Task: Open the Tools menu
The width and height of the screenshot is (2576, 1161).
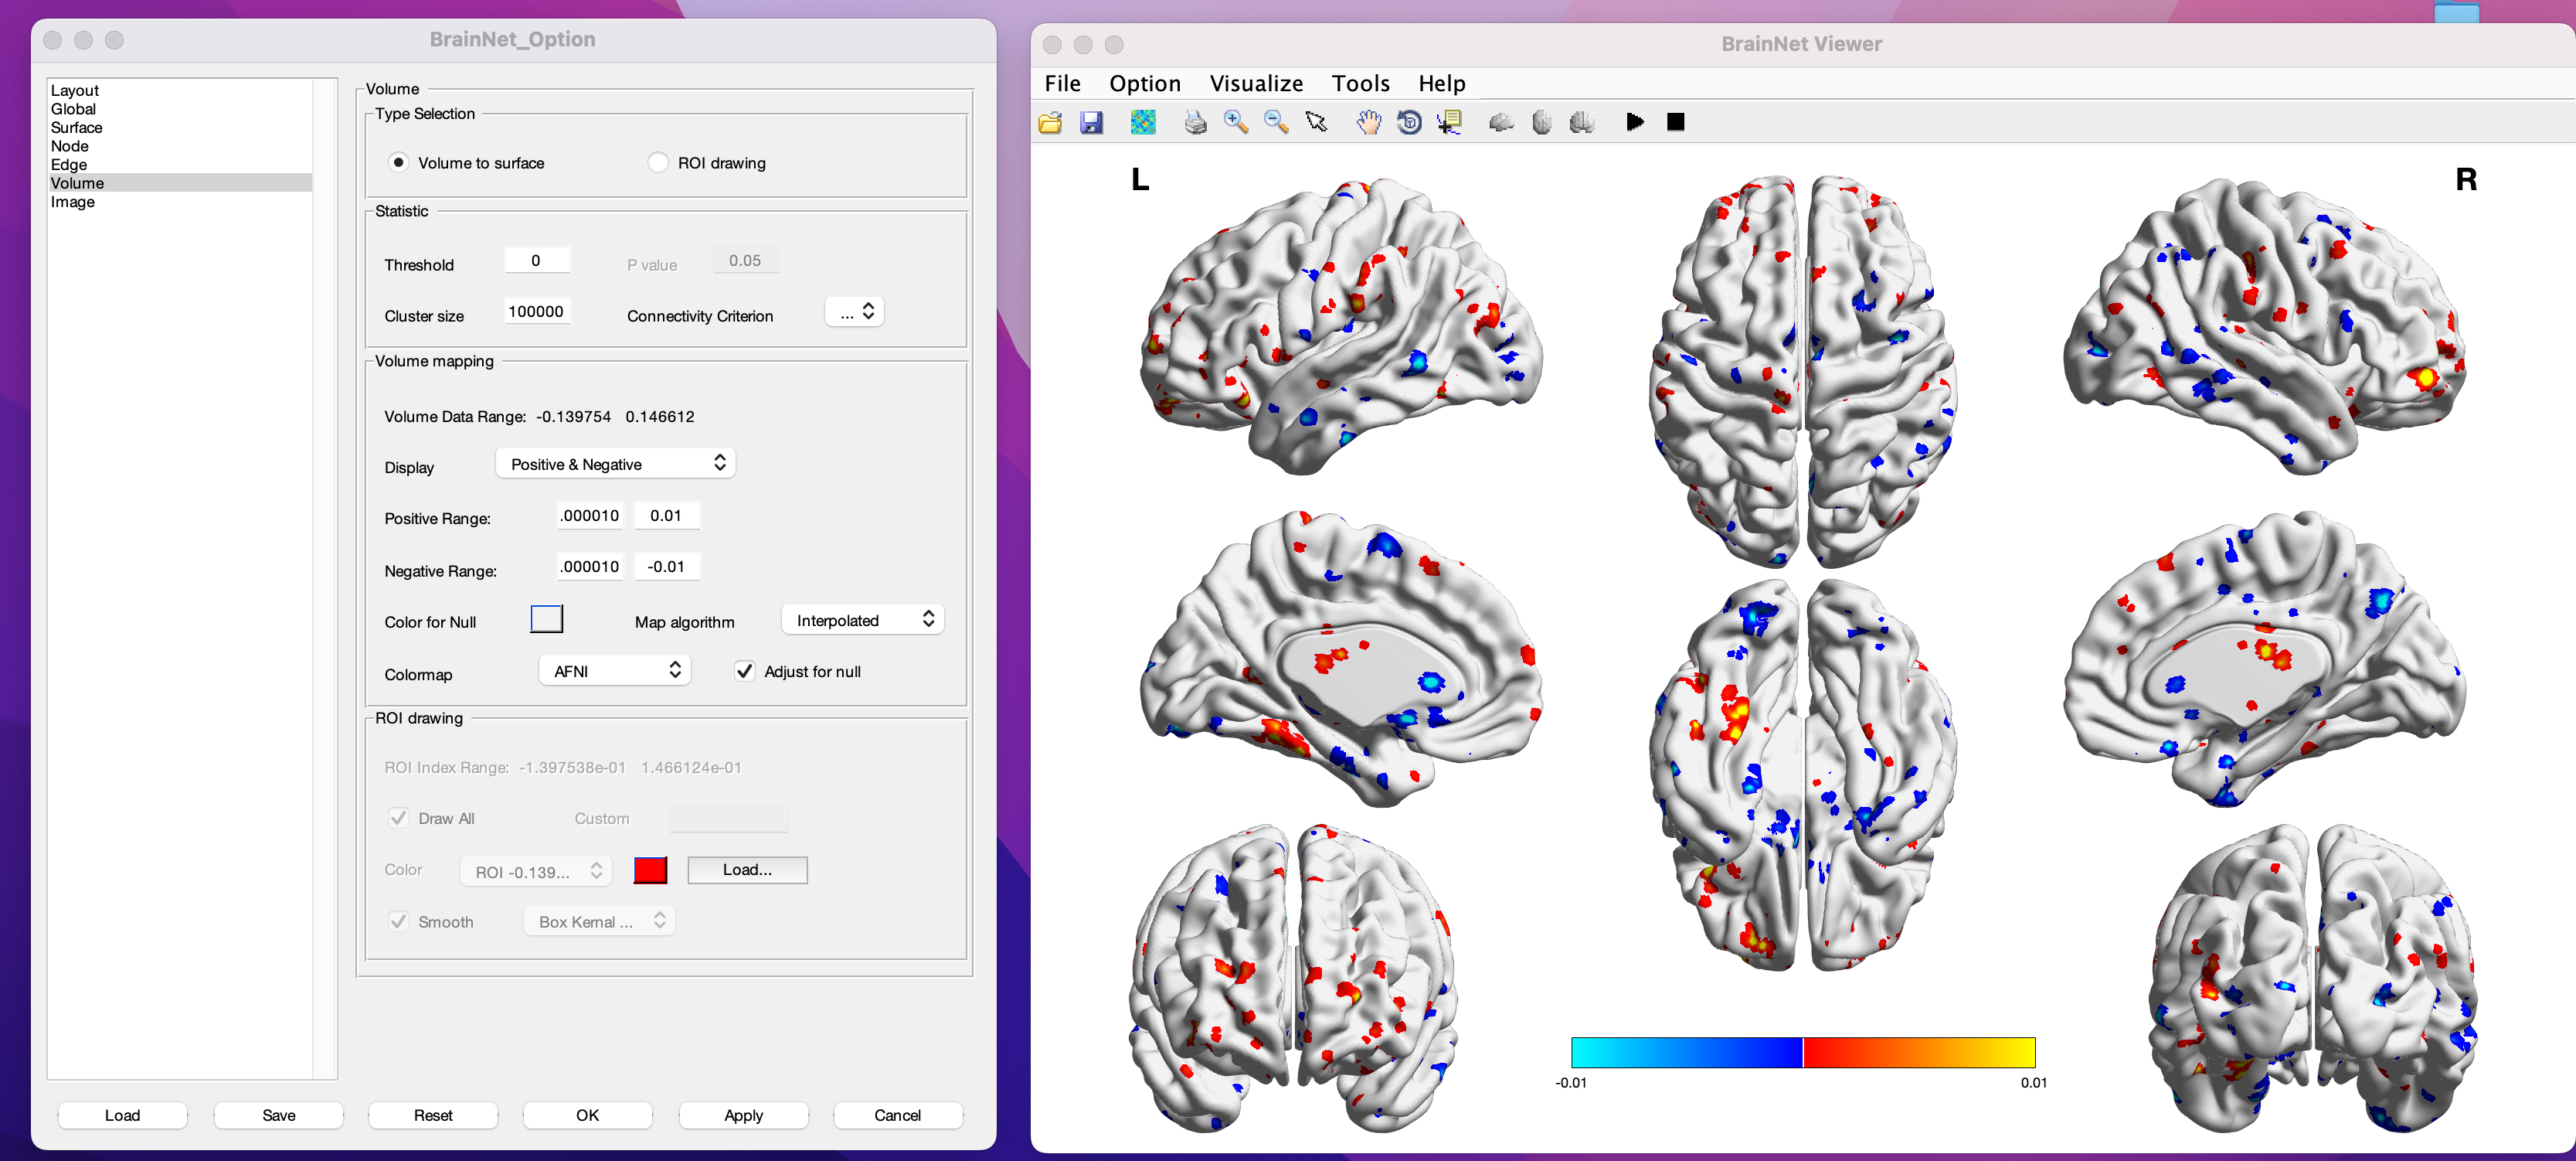Action: [x=1360, y=83]
